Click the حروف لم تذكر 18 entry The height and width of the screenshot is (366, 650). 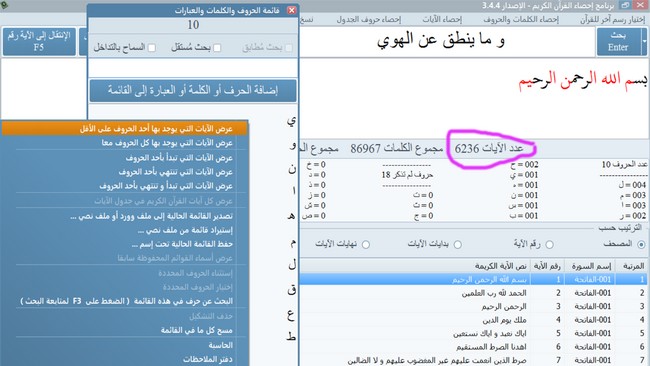pyautogui.click(x=407, y=175)
